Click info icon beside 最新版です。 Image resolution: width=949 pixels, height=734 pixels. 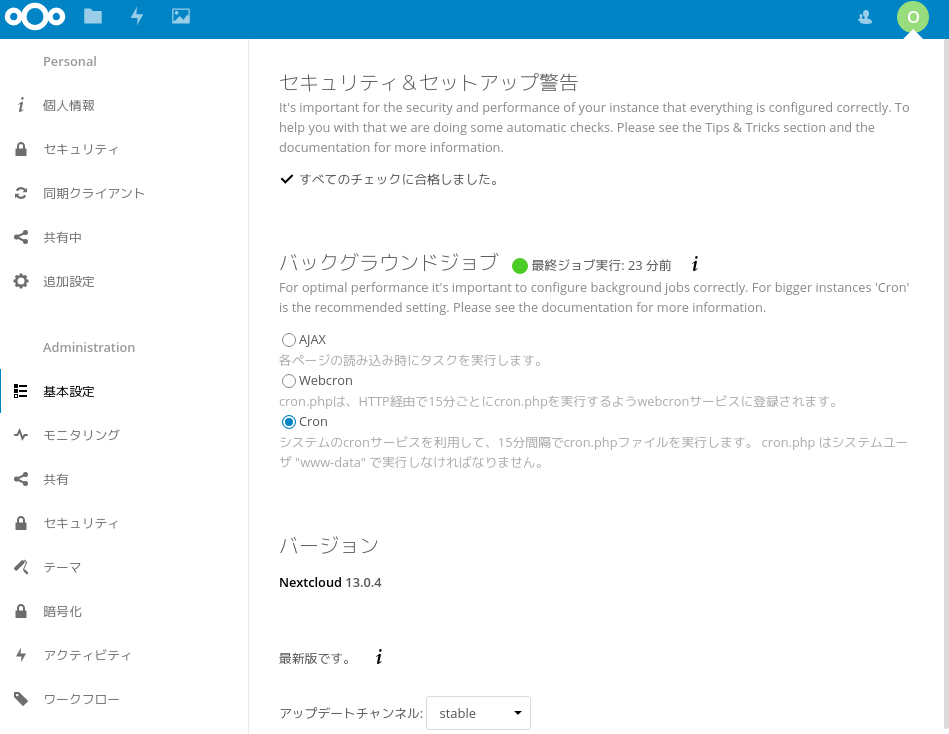click(379, 657)
